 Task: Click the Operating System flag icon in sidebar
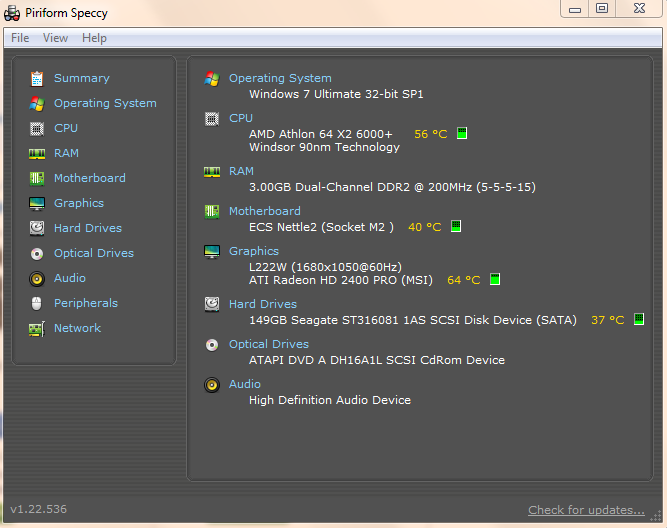(x=37, y=103)
